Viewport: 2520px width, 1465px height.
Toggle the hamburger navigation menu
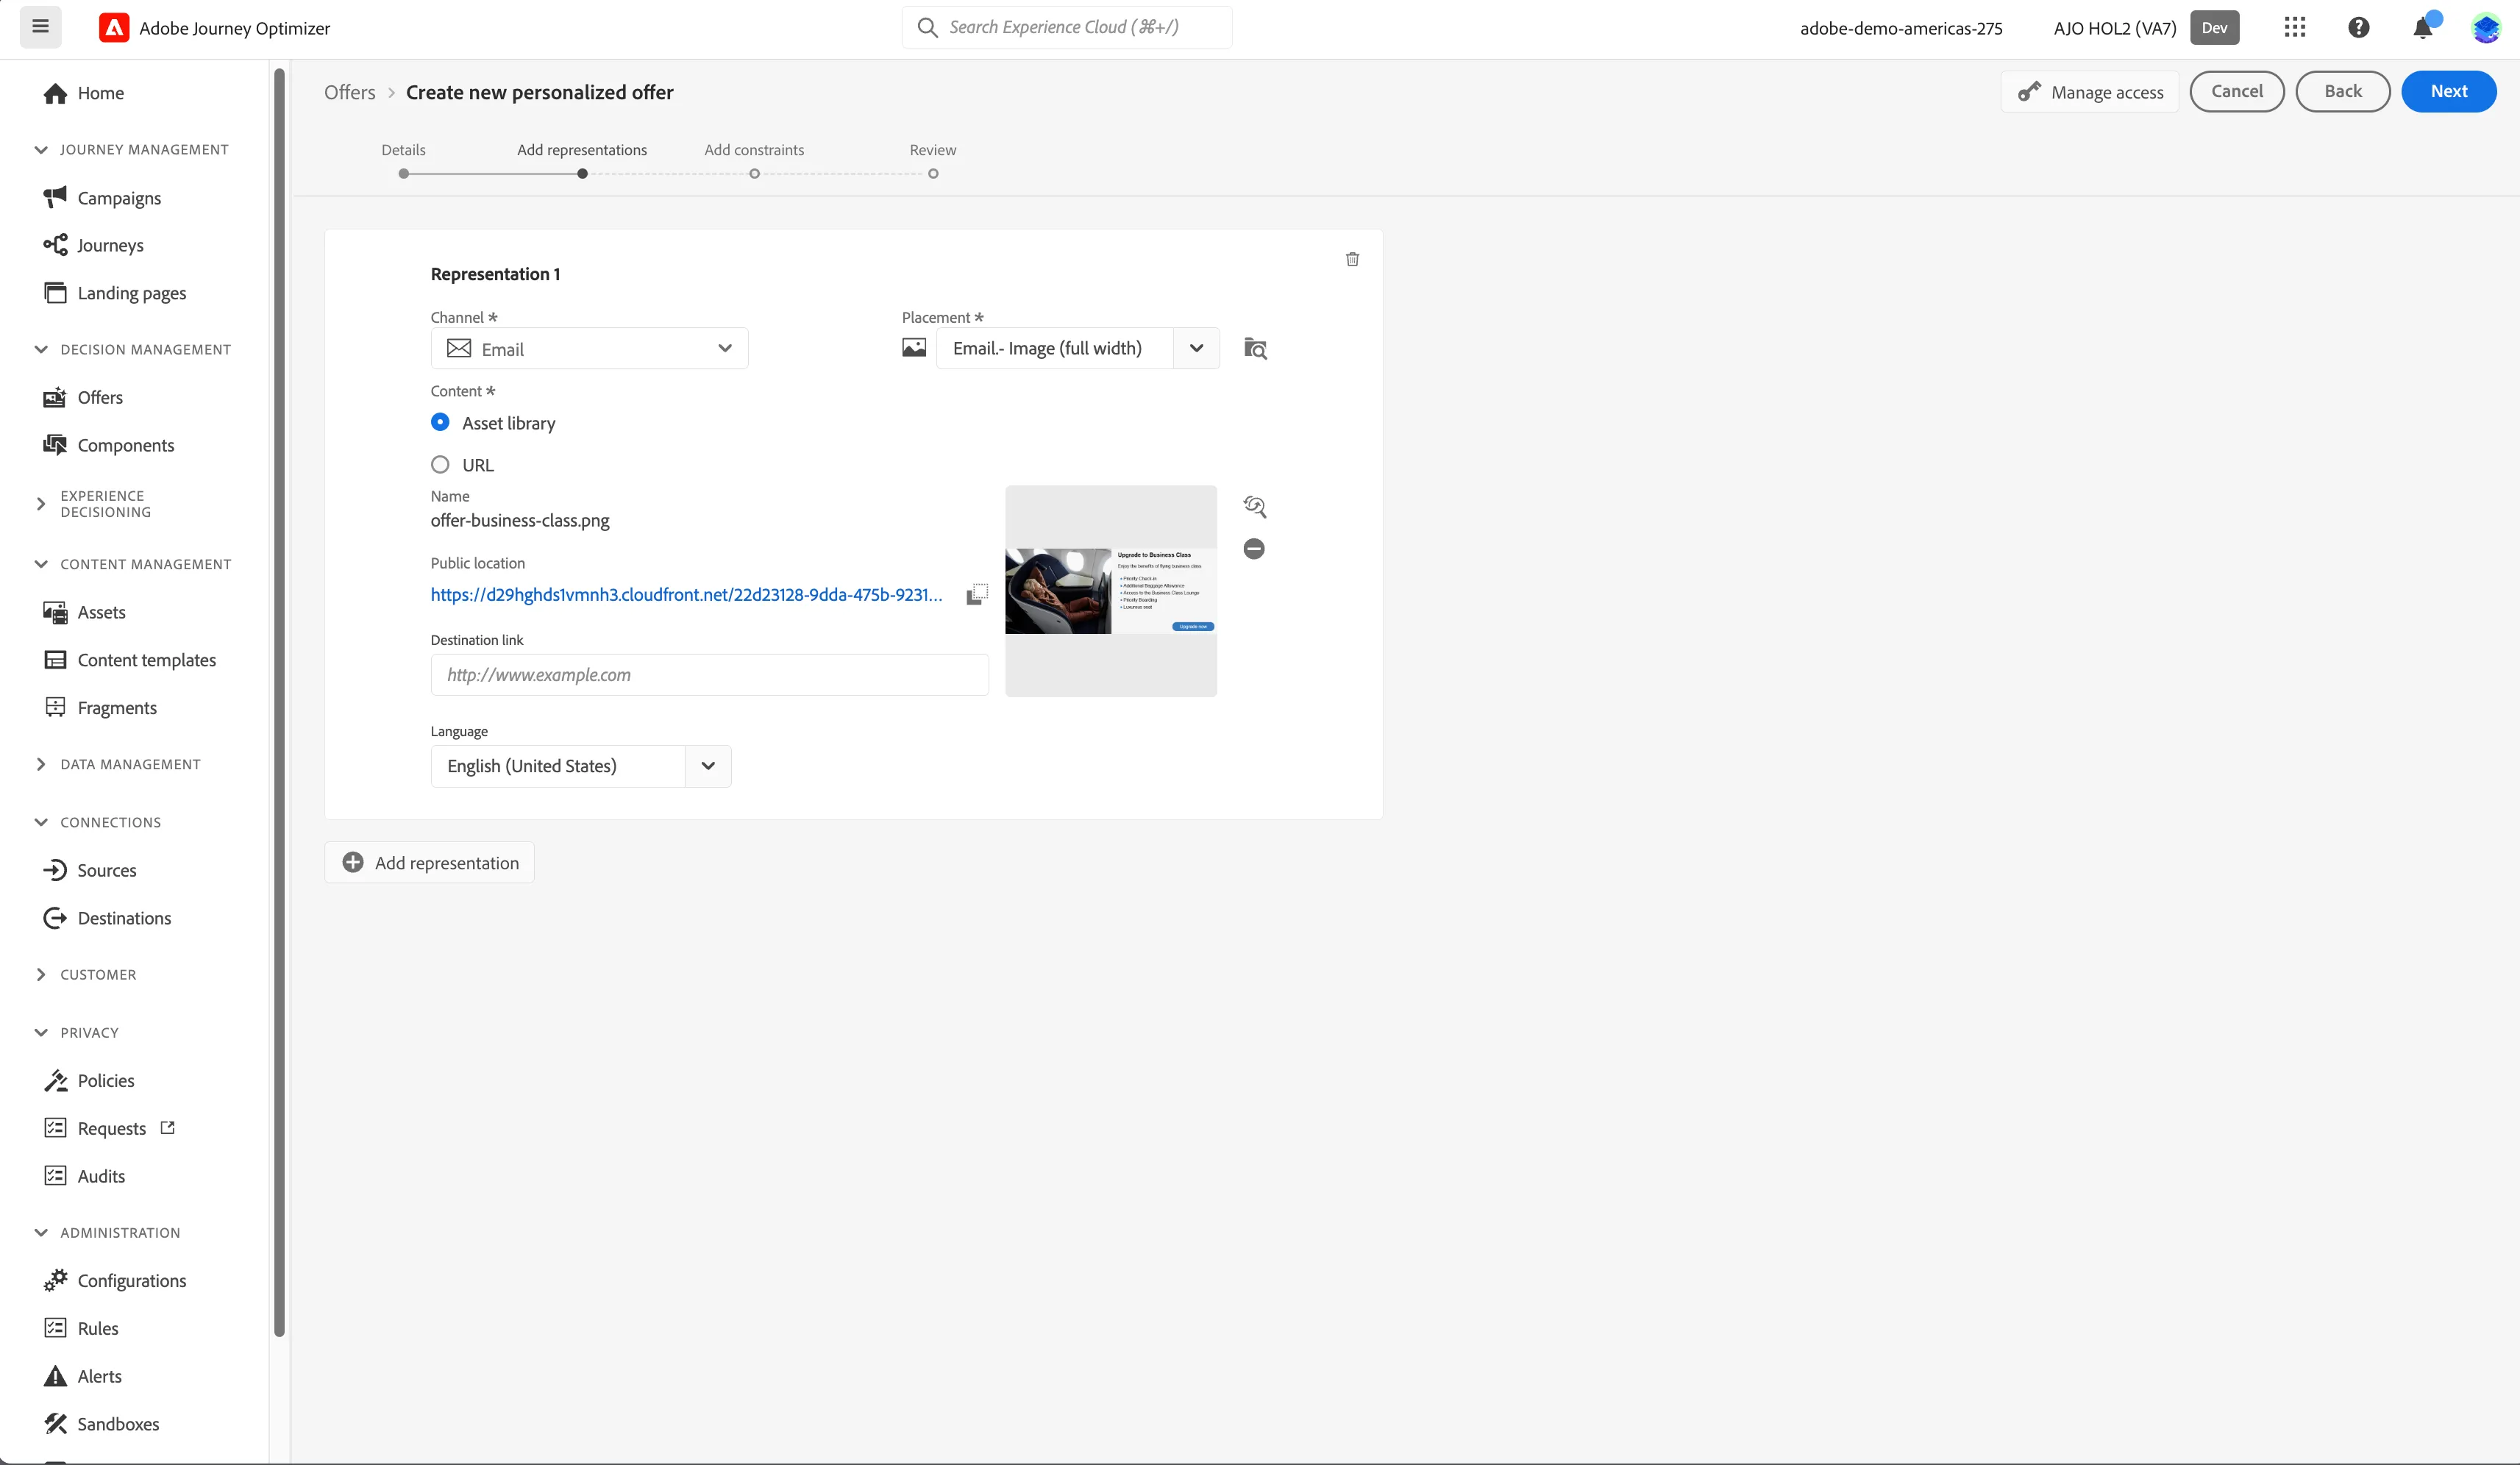pyautogui.click(x=41, y=27)
